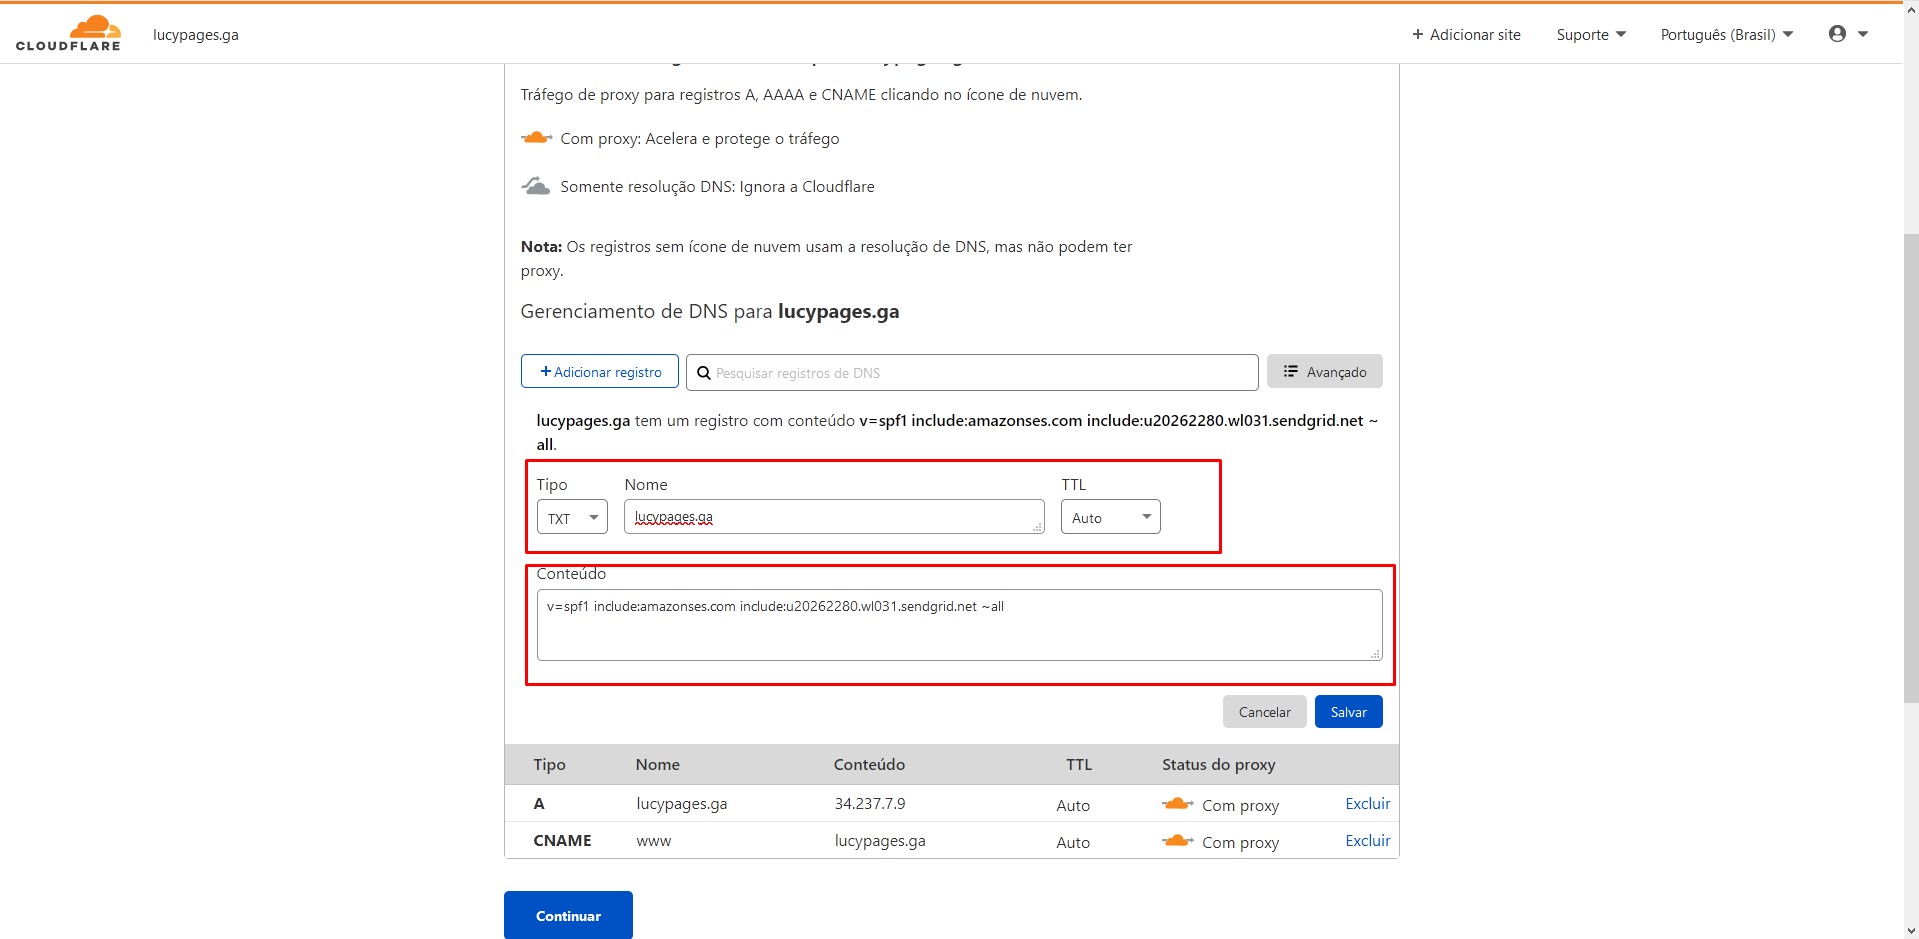Screen dimensions: 1919x939
Task: Click the TTL column header in table
Action: coord(1079,765)
